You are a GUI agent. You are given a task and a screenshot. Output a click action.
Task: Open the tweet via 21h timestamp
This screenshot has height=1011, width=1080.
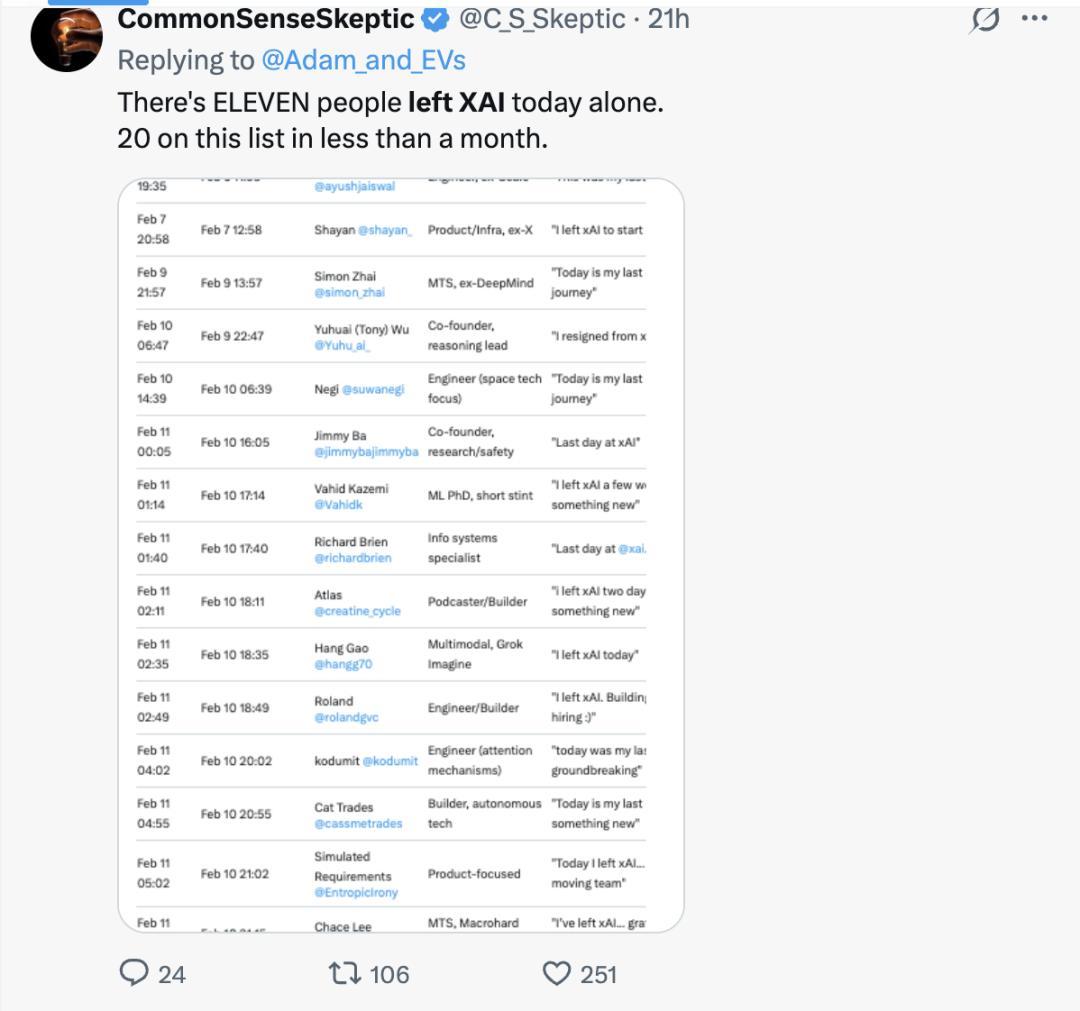point(669,18)
